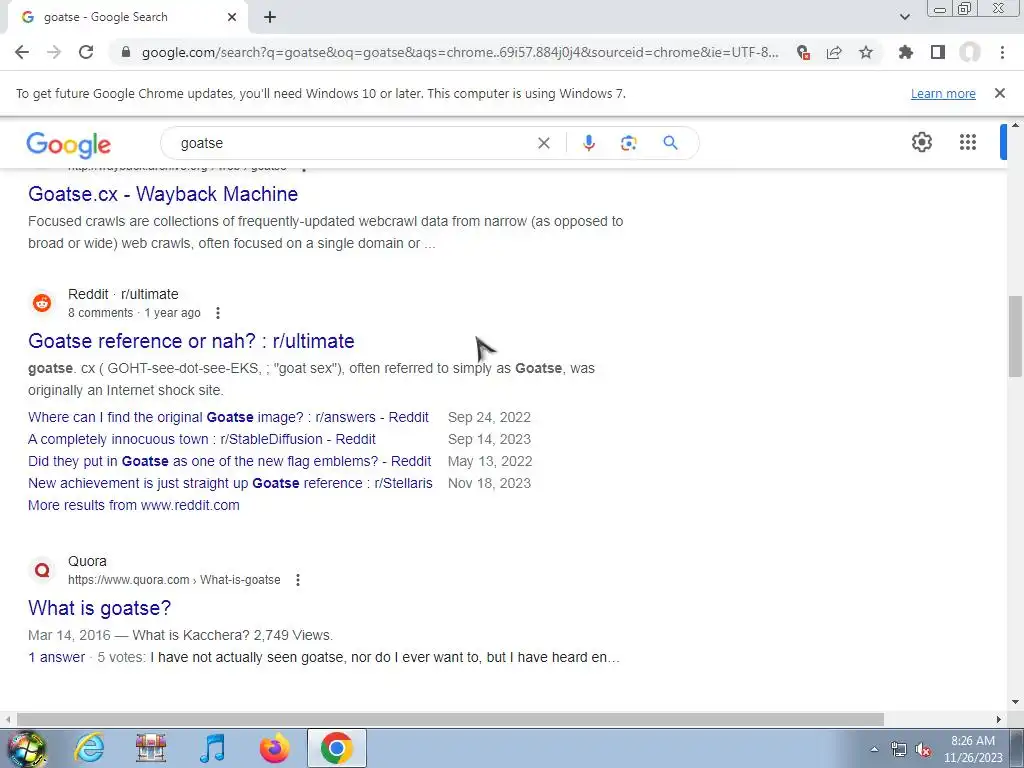The width and height of the screenshot is (1024, 768).
Task: Close the 'goatse - Google Search' tab
Action: (x=232, y=17)
